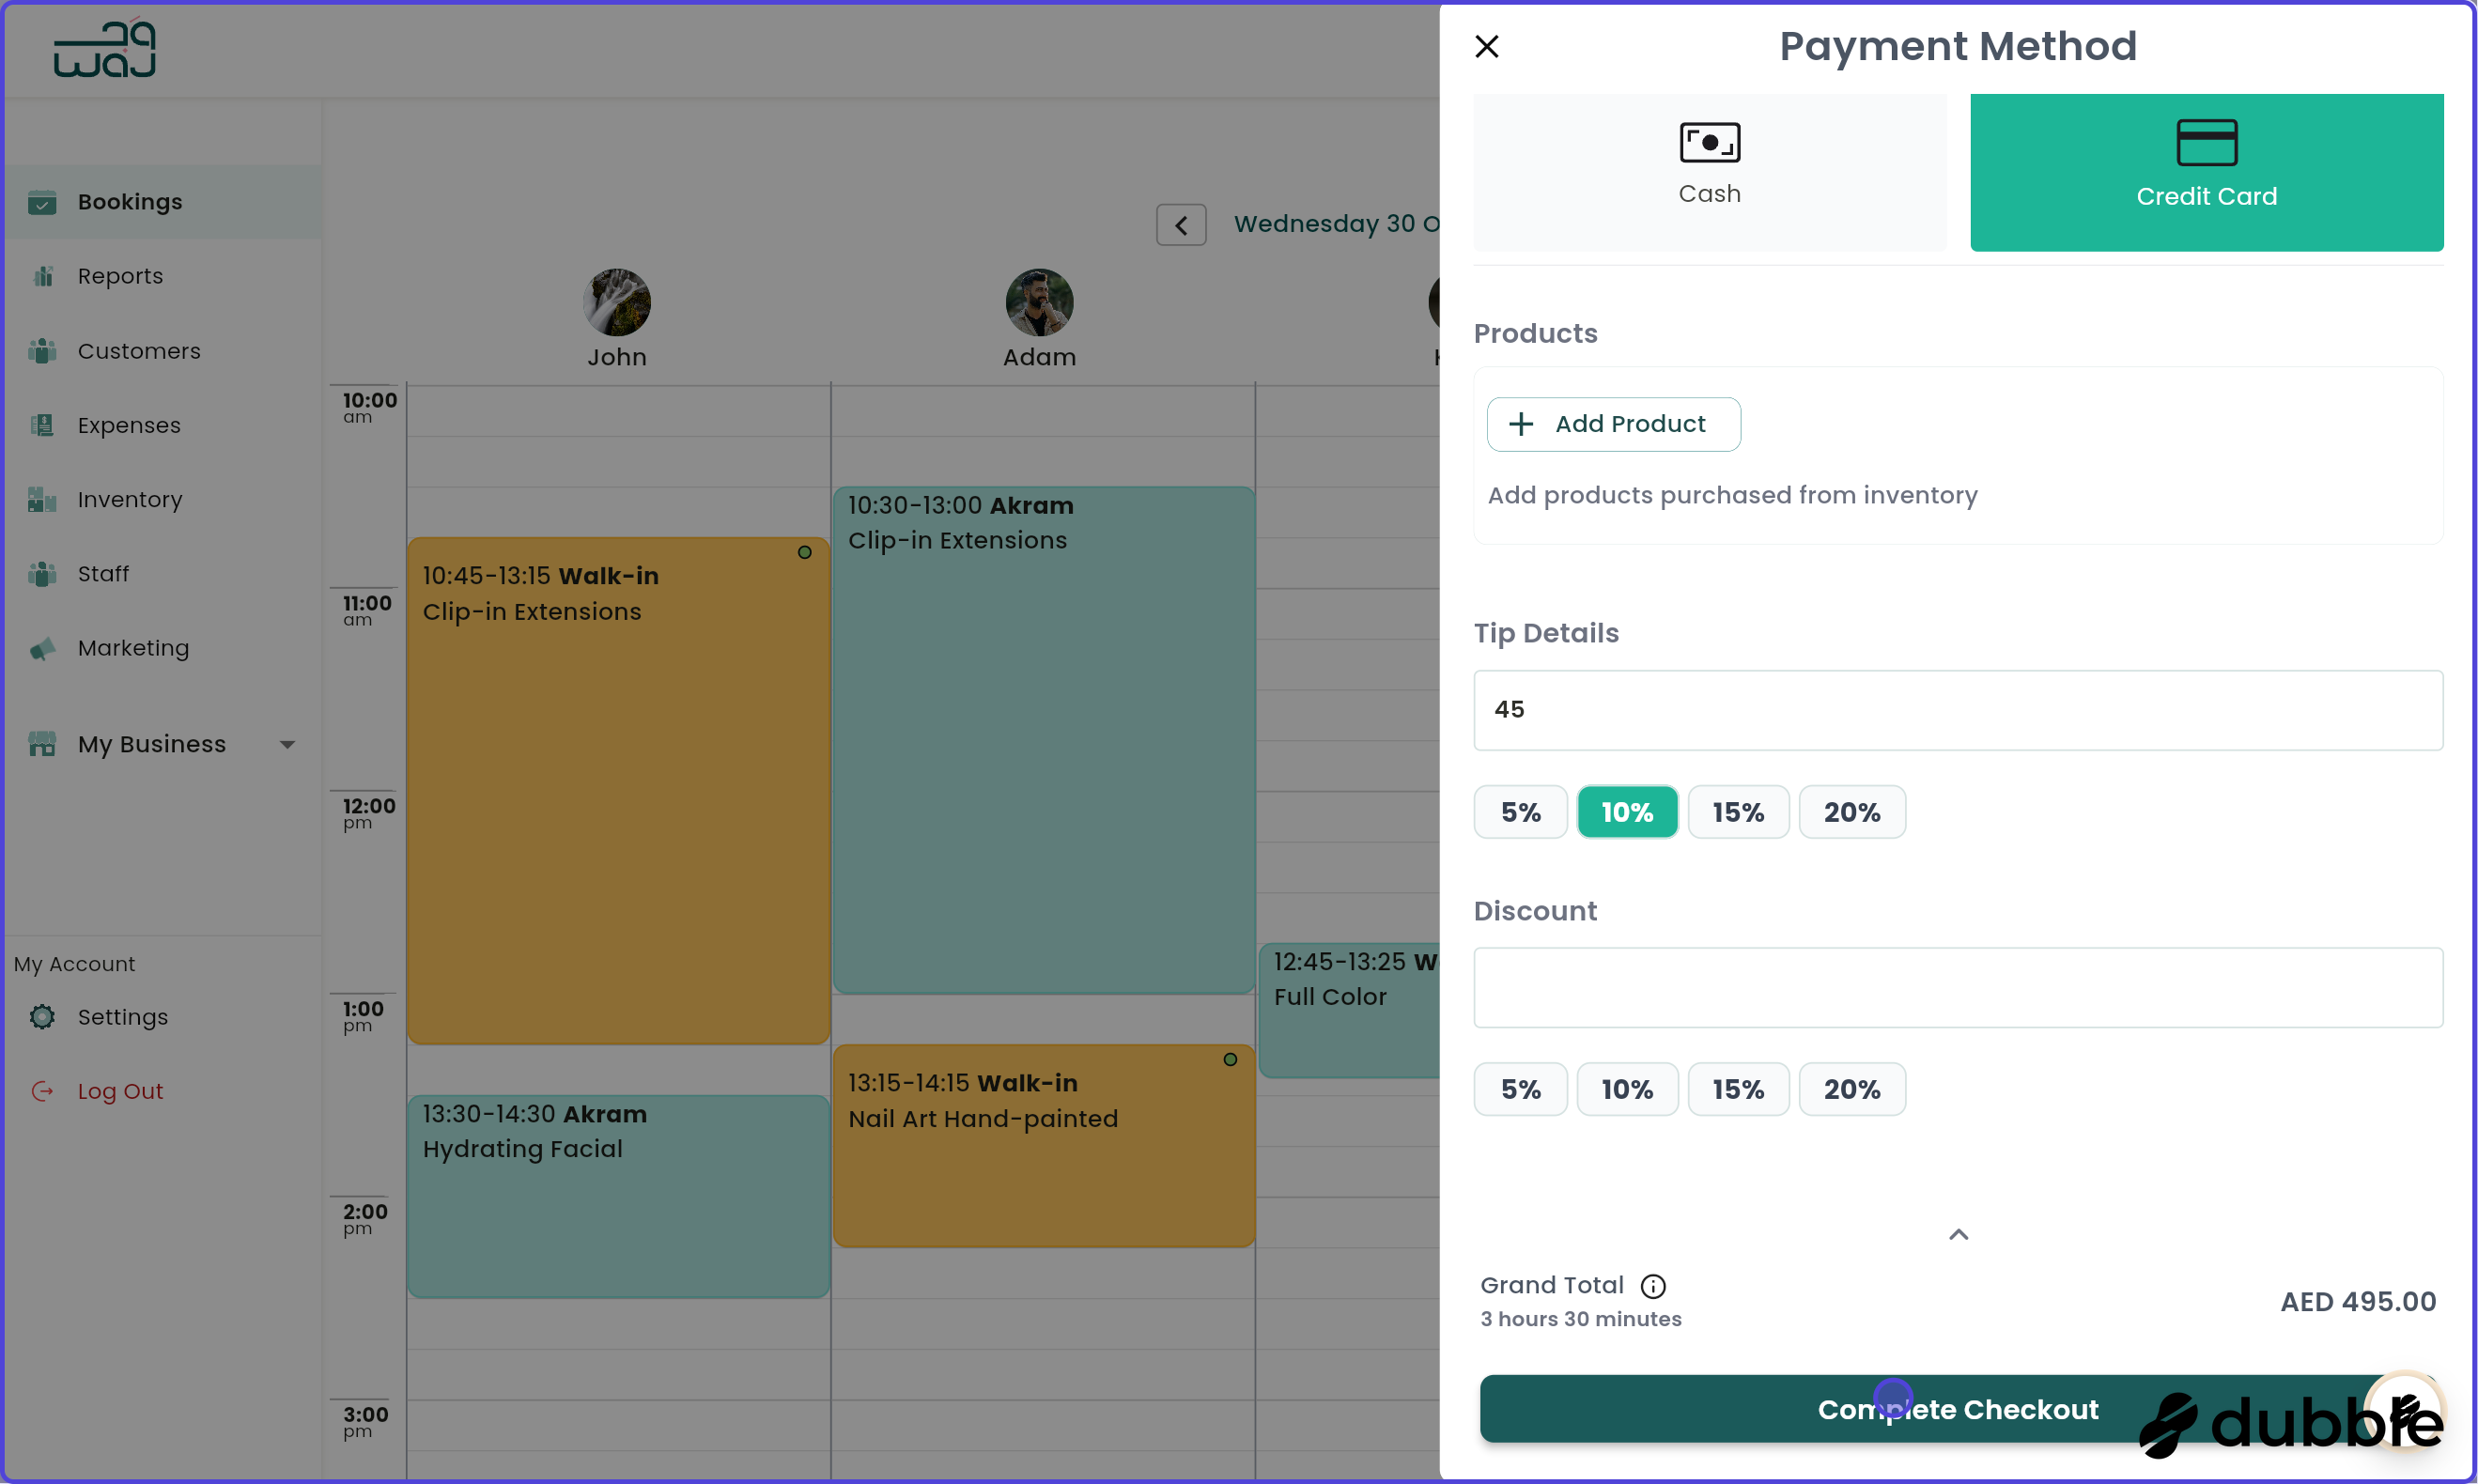Viewport: 2478px width, 1484px height.
Task: Choose Credit Card as payment method
Action: [2206, 172]
